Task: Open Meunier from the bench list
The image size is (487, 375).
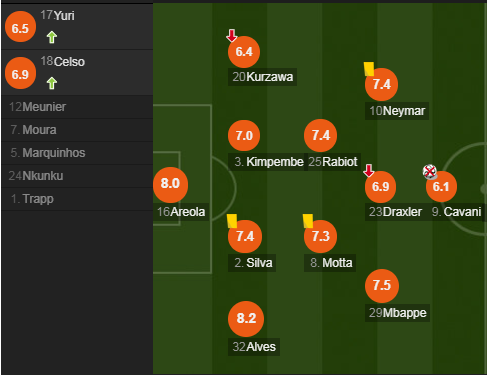Action: pos(77,107)
